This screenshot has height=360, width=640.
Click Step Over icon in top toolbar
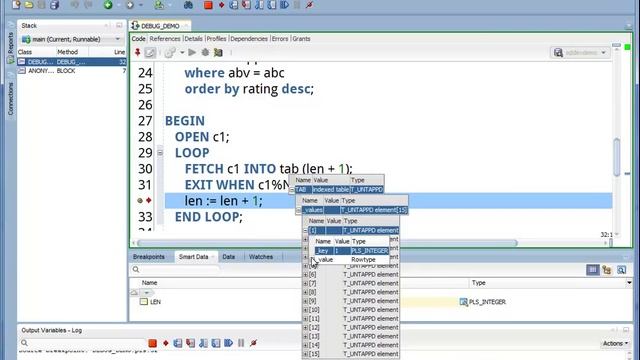tap(233, 5)
